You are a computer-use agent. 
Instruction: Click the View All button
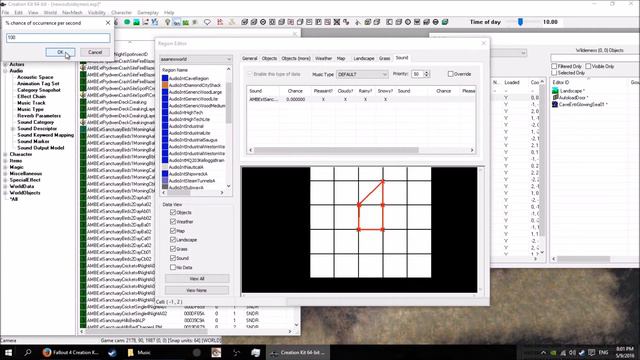(x=197, y=278)
